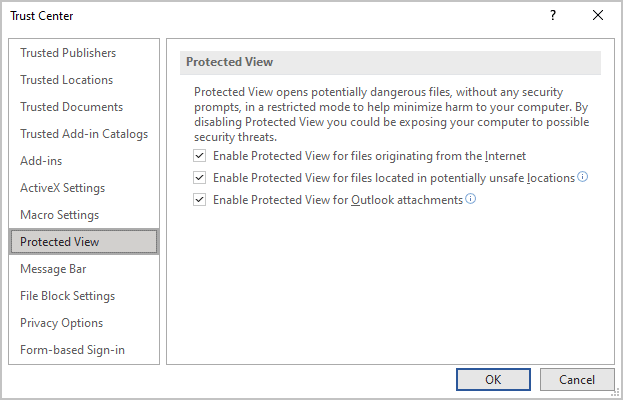
Task: Disable Protected View for Outlook attachments
Action: point(200,200)
